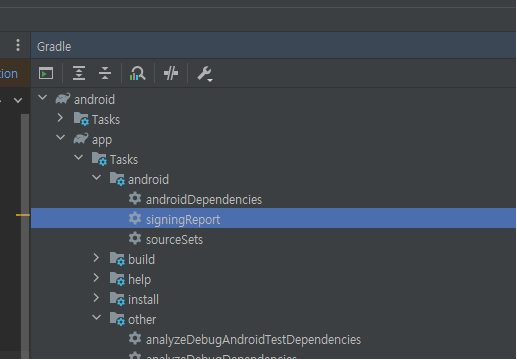Click the help folder icon
This screenshot has height=360, width=517.
tap(117, 279)
